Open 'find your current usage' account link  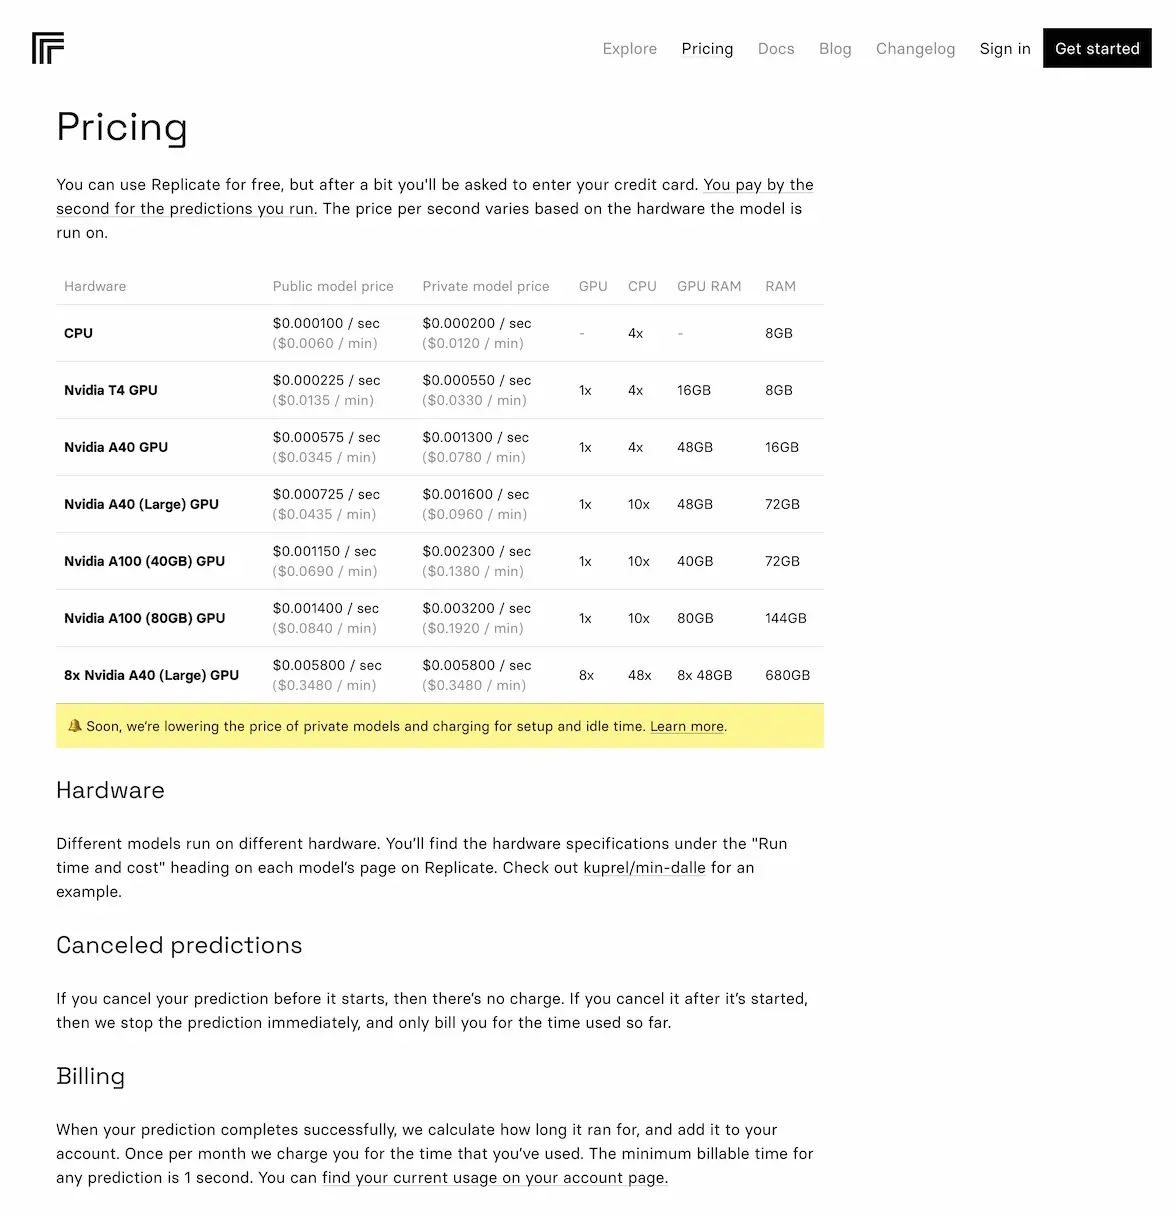(x=493, y=1178)
